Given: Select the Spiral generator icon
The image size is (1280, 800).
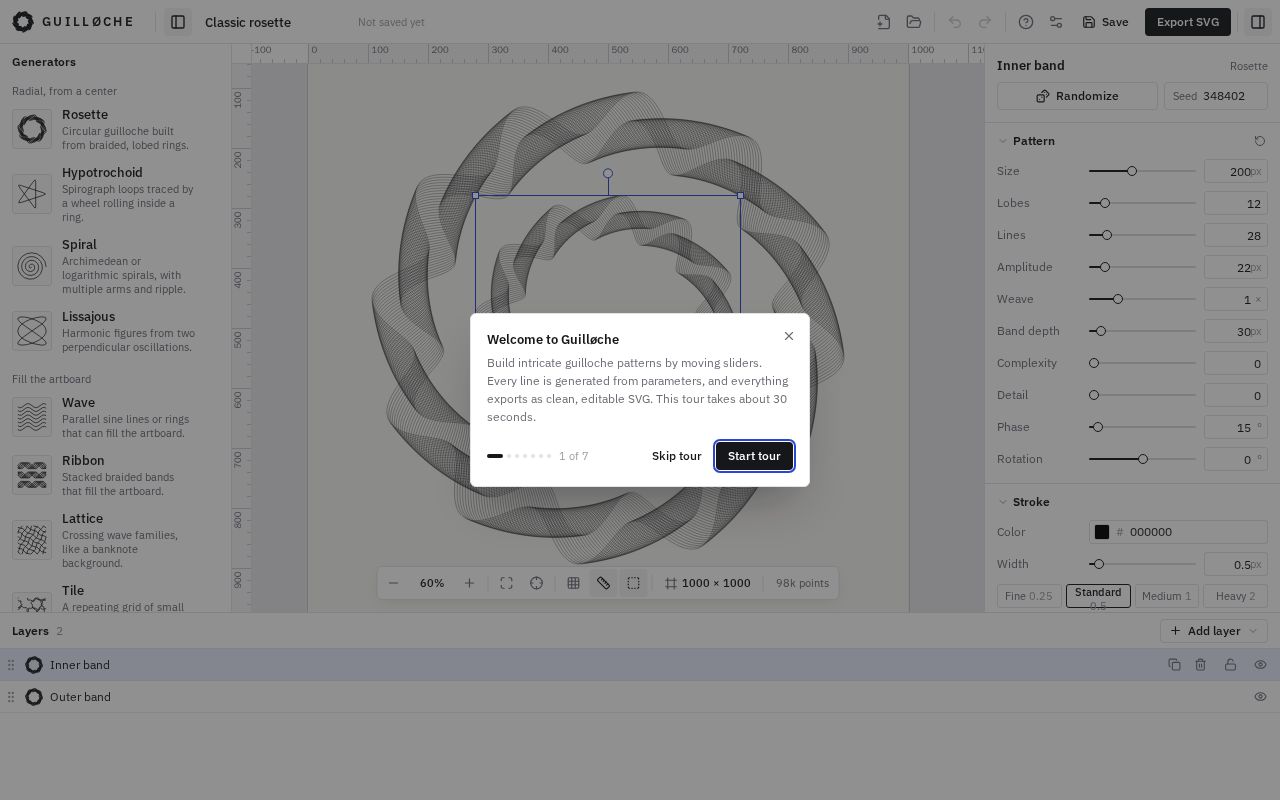Looking at the screenshot, I should (x=32, y=266).
